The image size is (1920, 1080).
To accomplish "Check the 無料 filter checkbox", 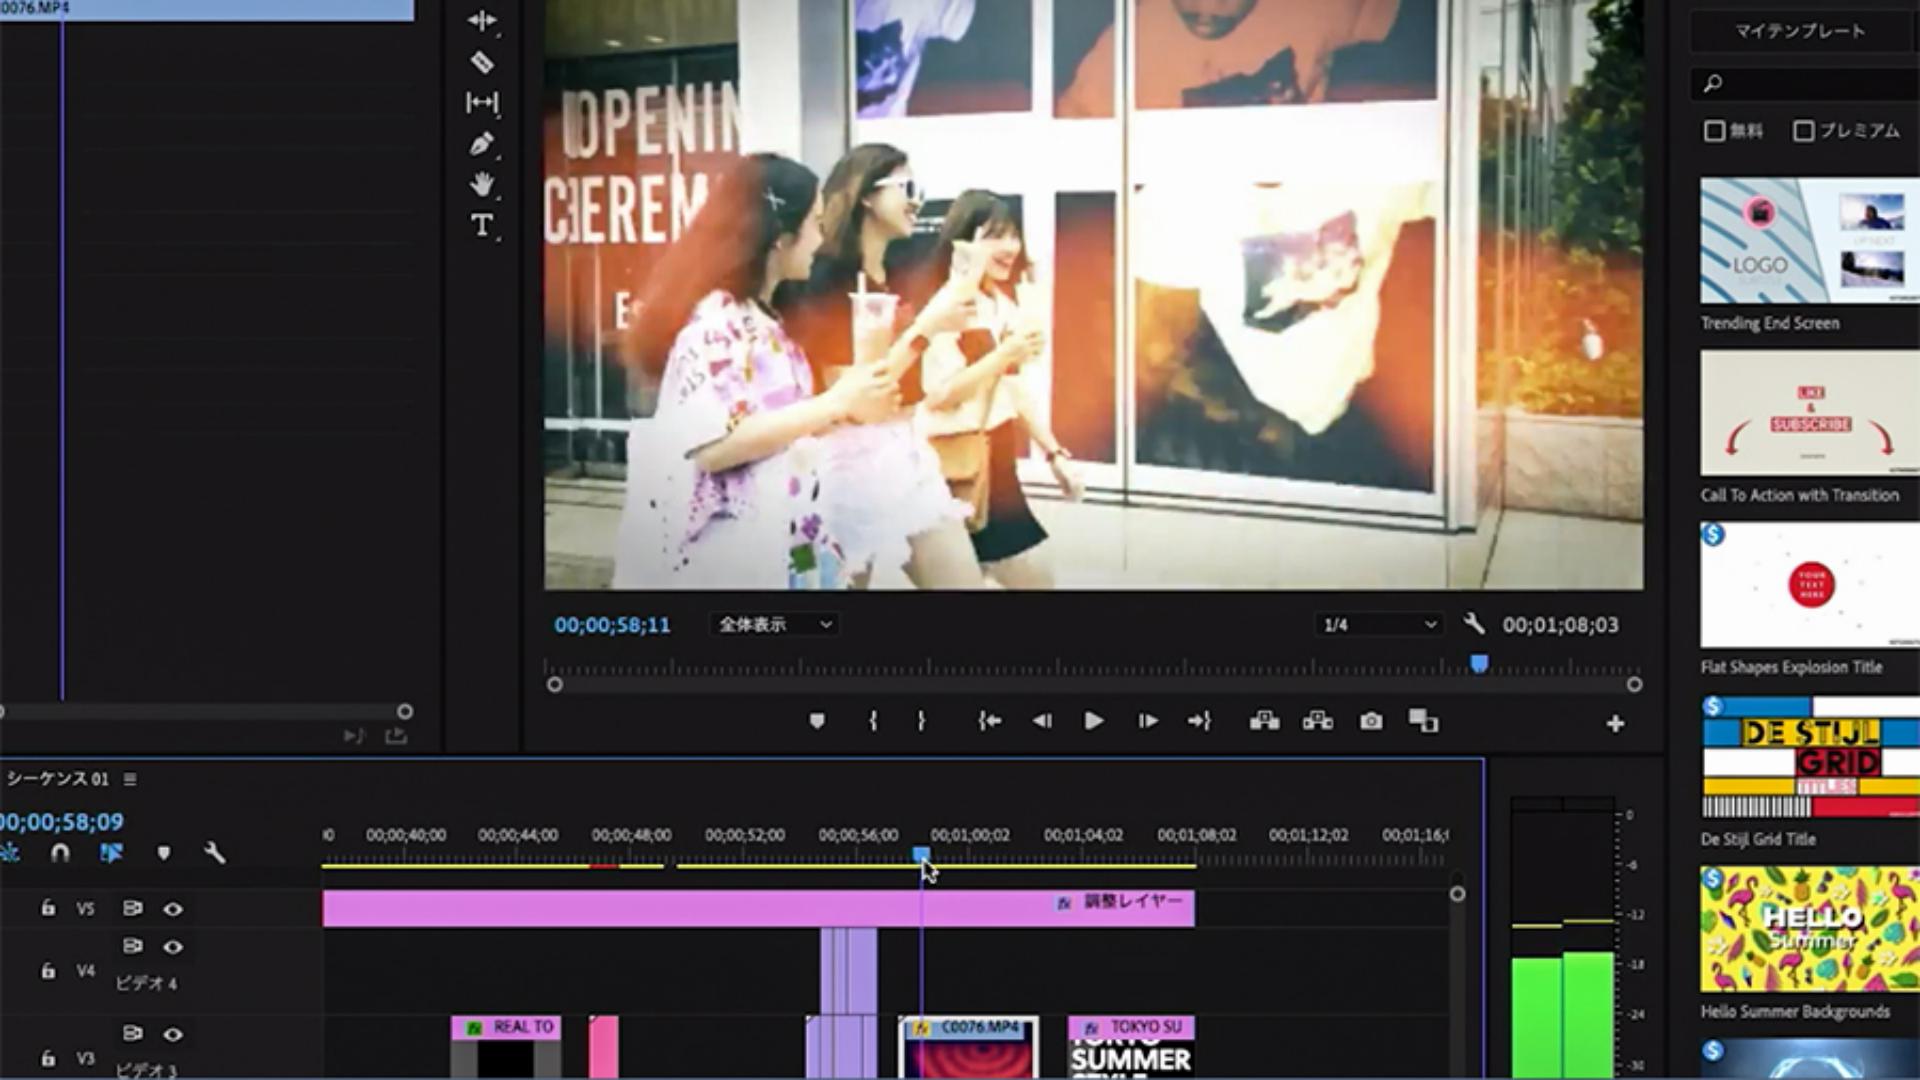I will pyautogui.click(x=1714, y=131).
